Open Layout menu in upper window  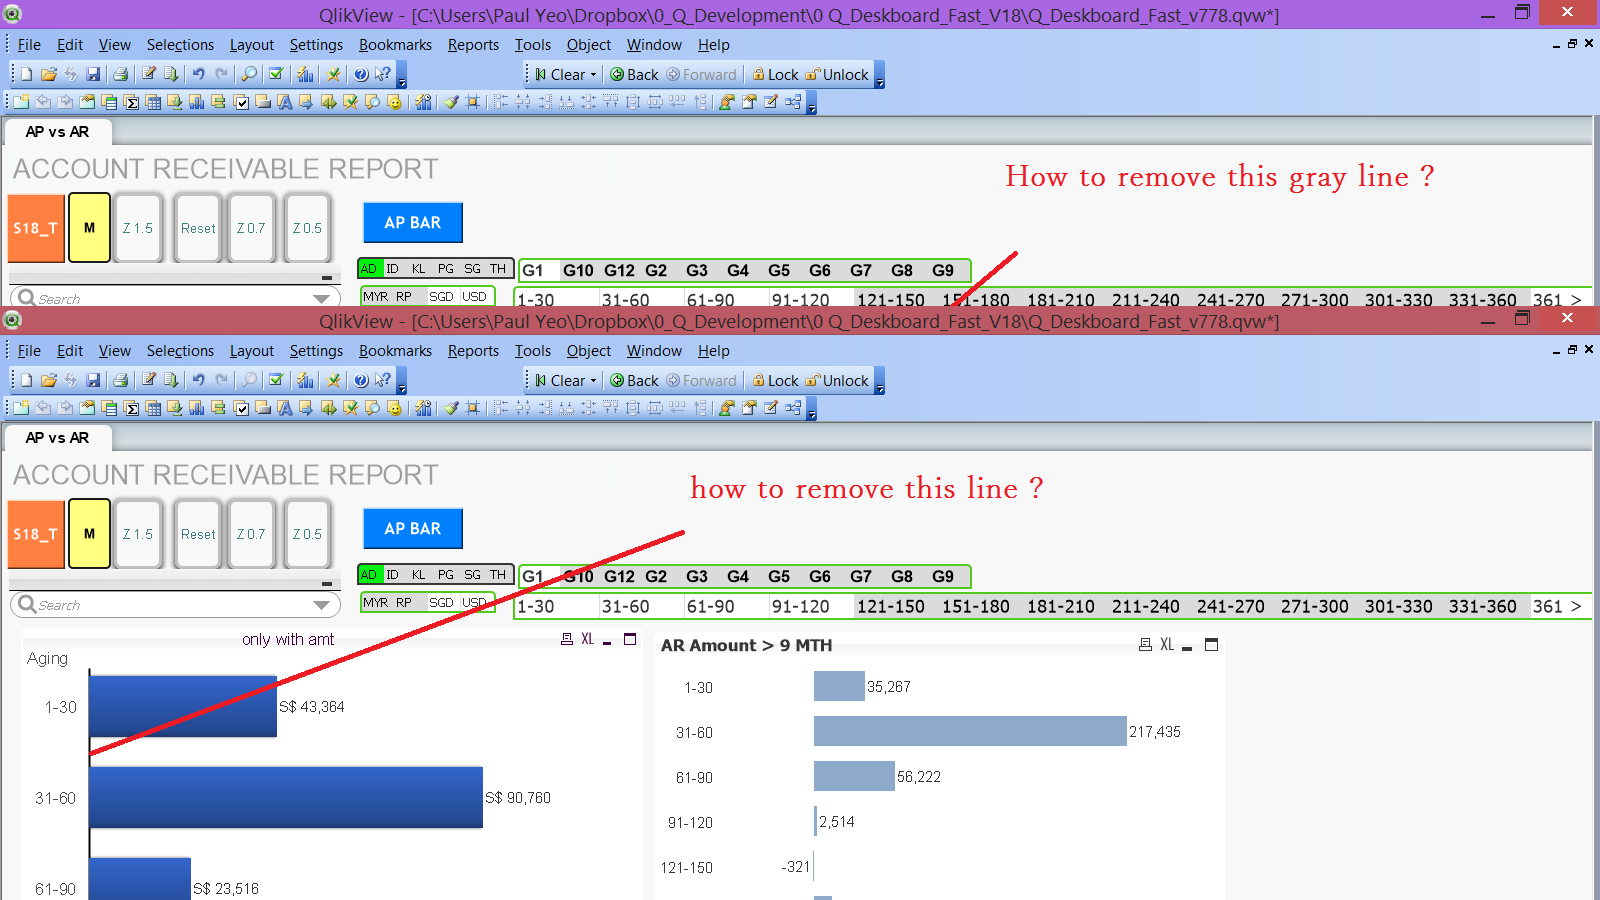tap(251, 45)
